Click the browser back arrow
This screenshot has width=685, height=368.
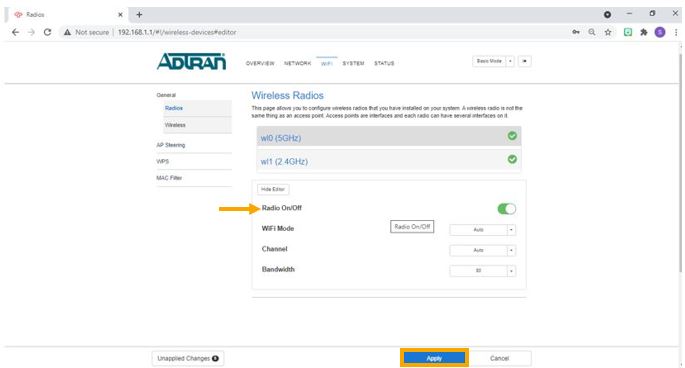click(x=15, y=32)
